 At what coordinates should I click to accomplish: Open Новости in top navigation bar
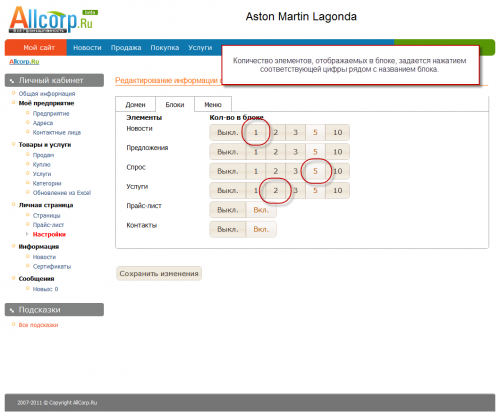point(87,48)
